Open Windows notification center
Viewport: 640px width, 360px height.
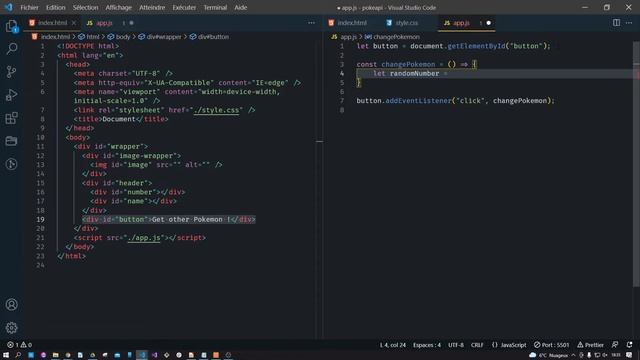(x=629, y=355)
